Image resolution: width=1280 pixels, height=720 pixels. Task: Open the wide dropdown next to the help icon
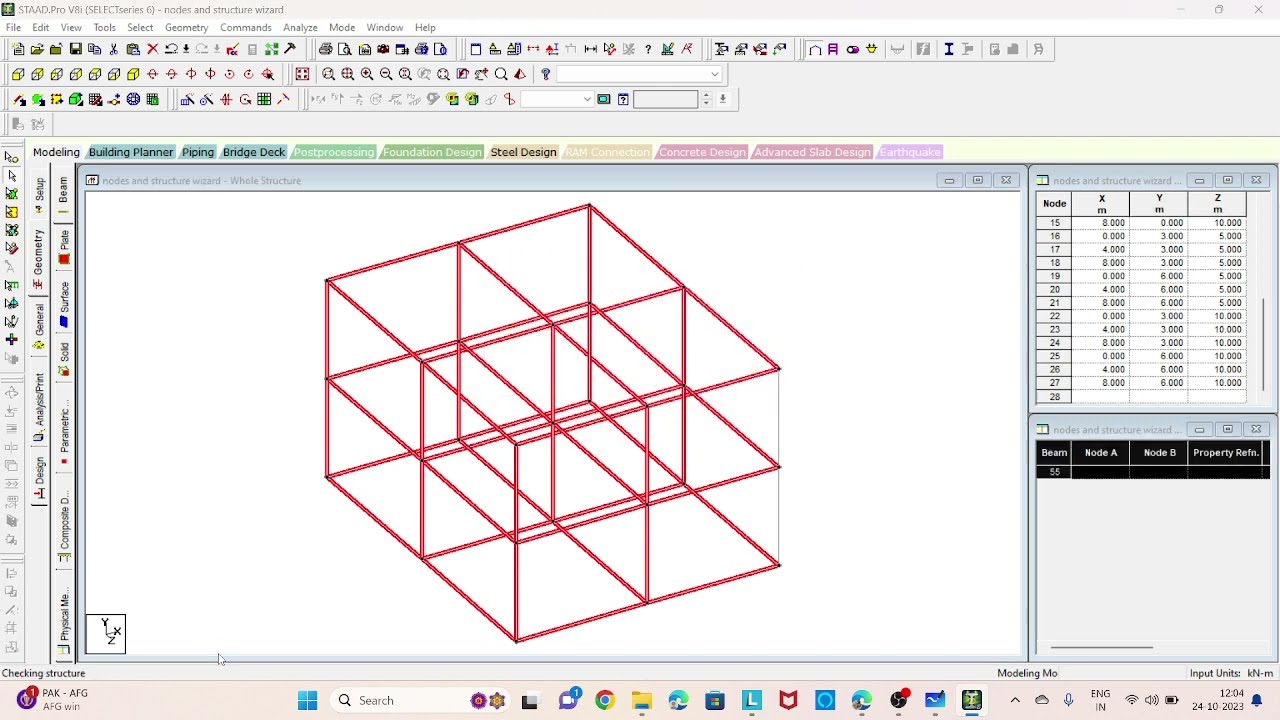(x=639, y=74)
